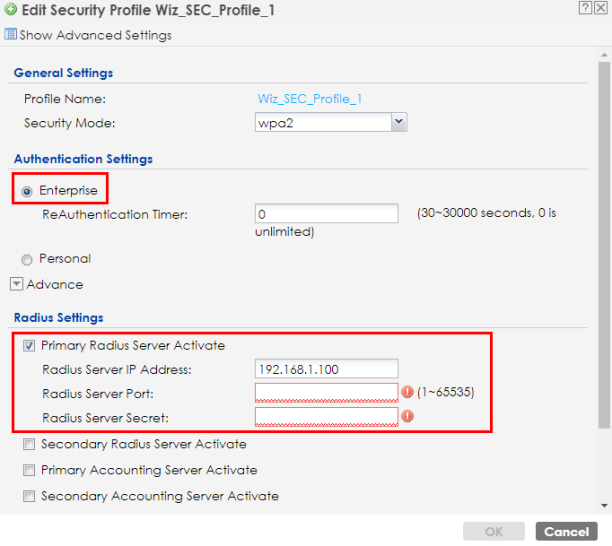Screen dimensions: 612x546
Task: Click the ReAuthentication Timer input field
Action: (326, 215)
